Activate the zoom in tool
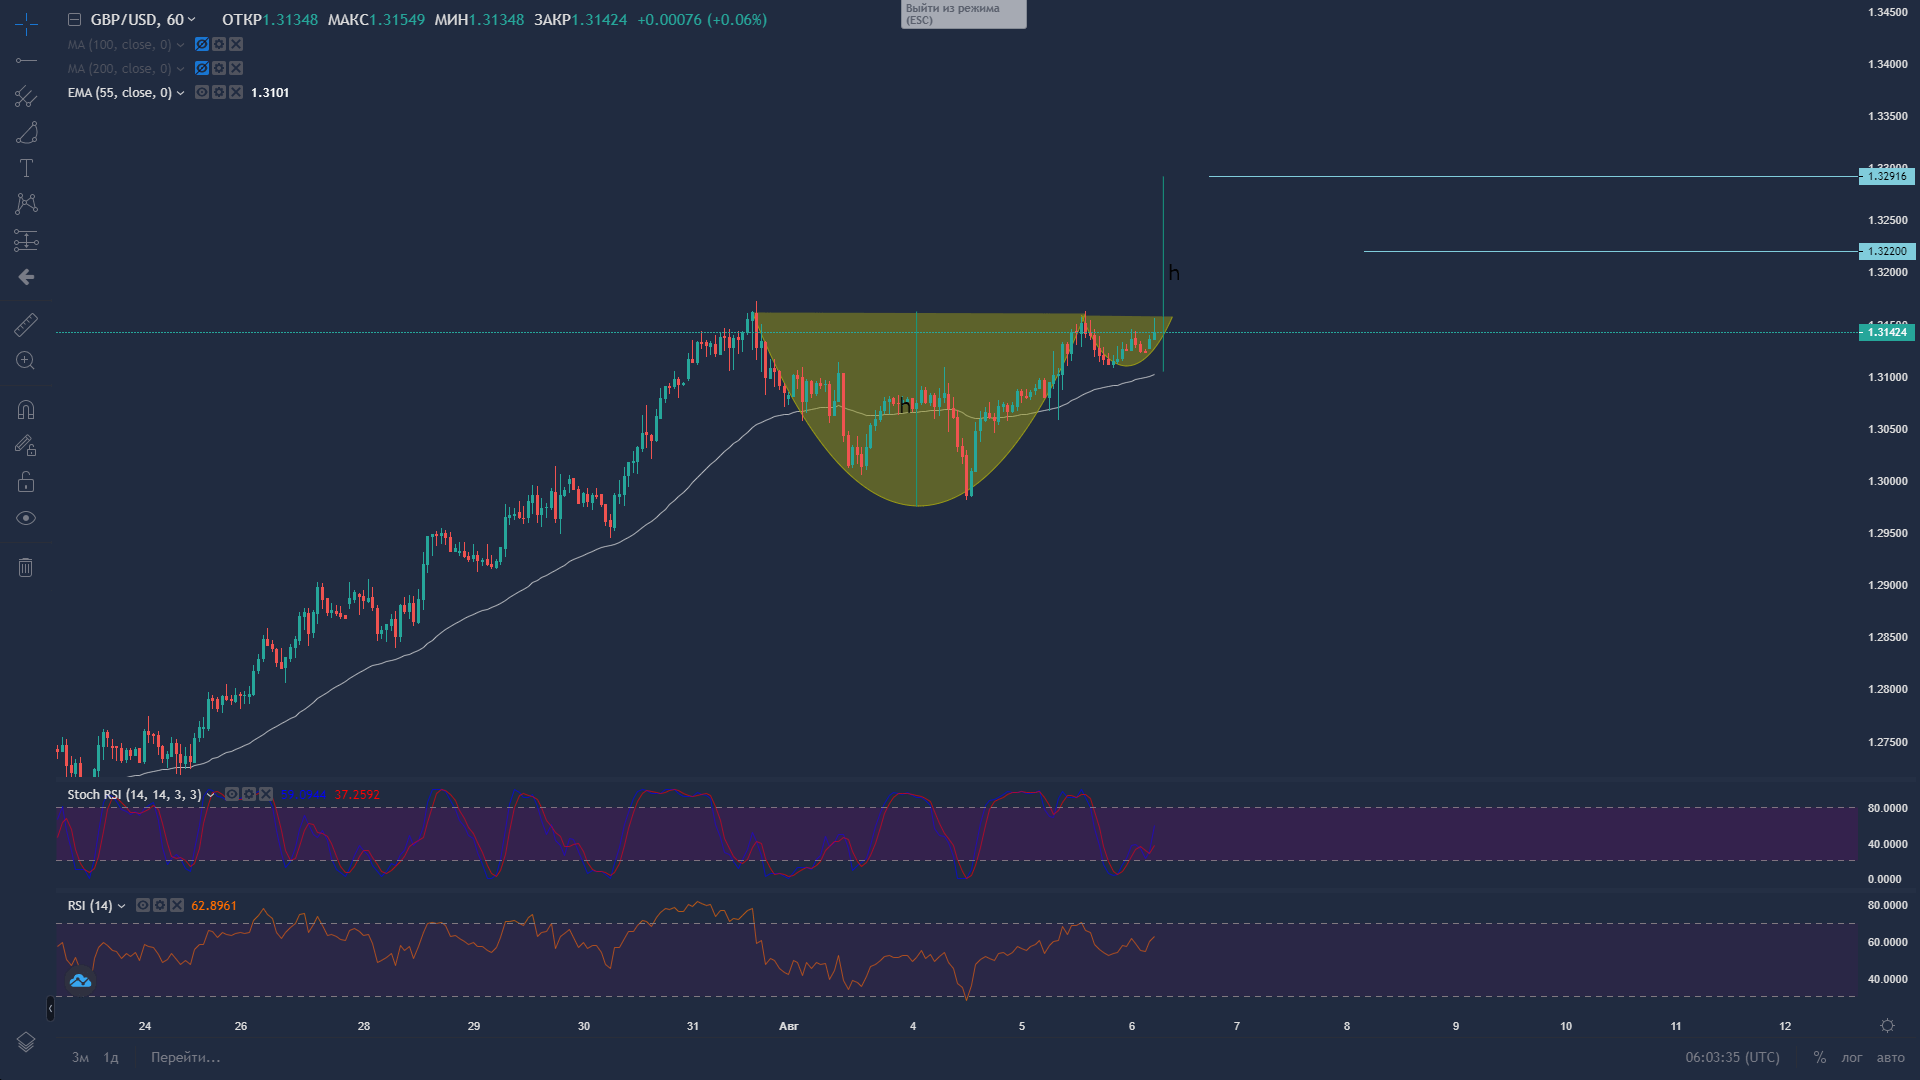Image resolution: width=1920 pixels, height=1080 pixels. [x=26, y=361]
